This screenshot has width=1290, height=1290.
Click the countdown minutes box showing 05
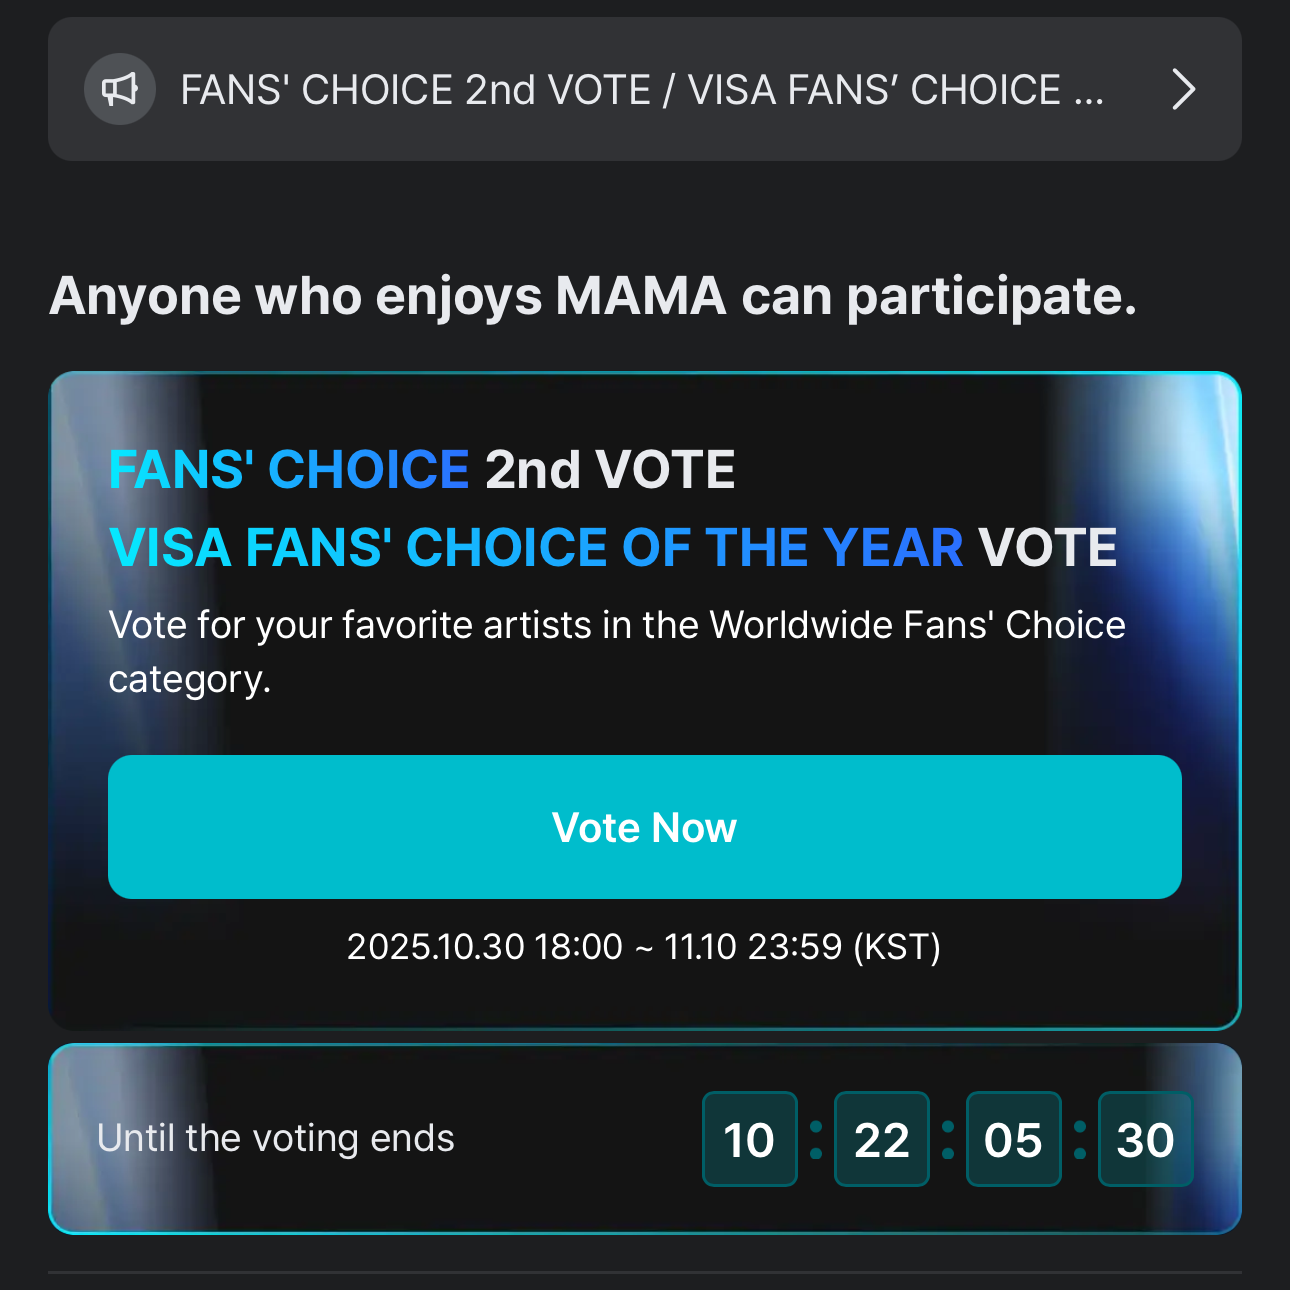tap(1013, 1139)
